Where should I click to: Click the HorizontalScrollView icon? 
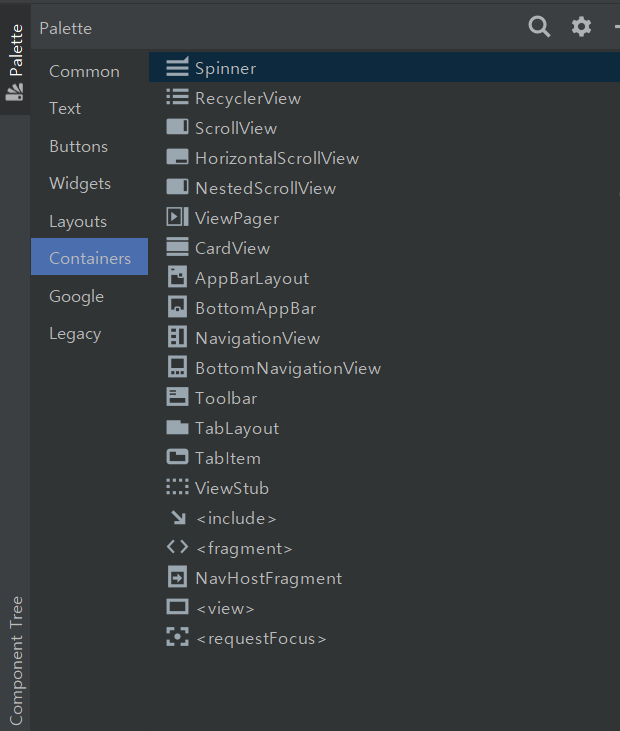[178, 157]
